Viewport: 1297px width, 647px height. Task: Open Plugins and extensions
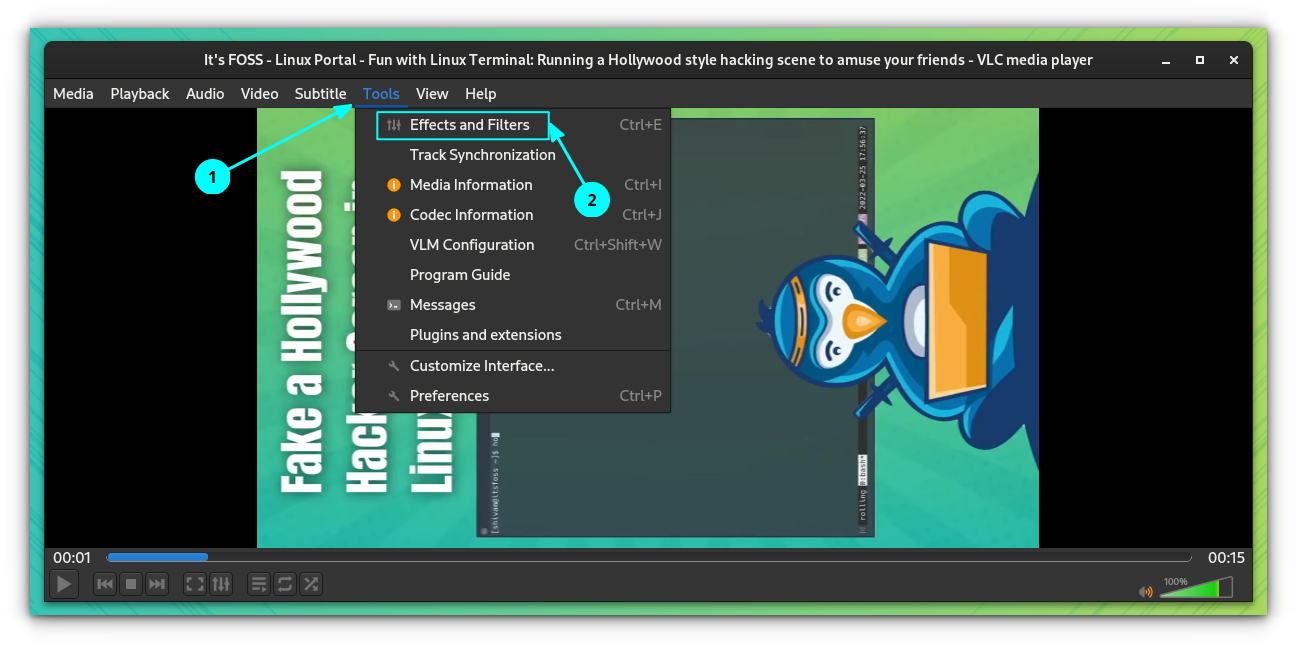coord(485,334)
